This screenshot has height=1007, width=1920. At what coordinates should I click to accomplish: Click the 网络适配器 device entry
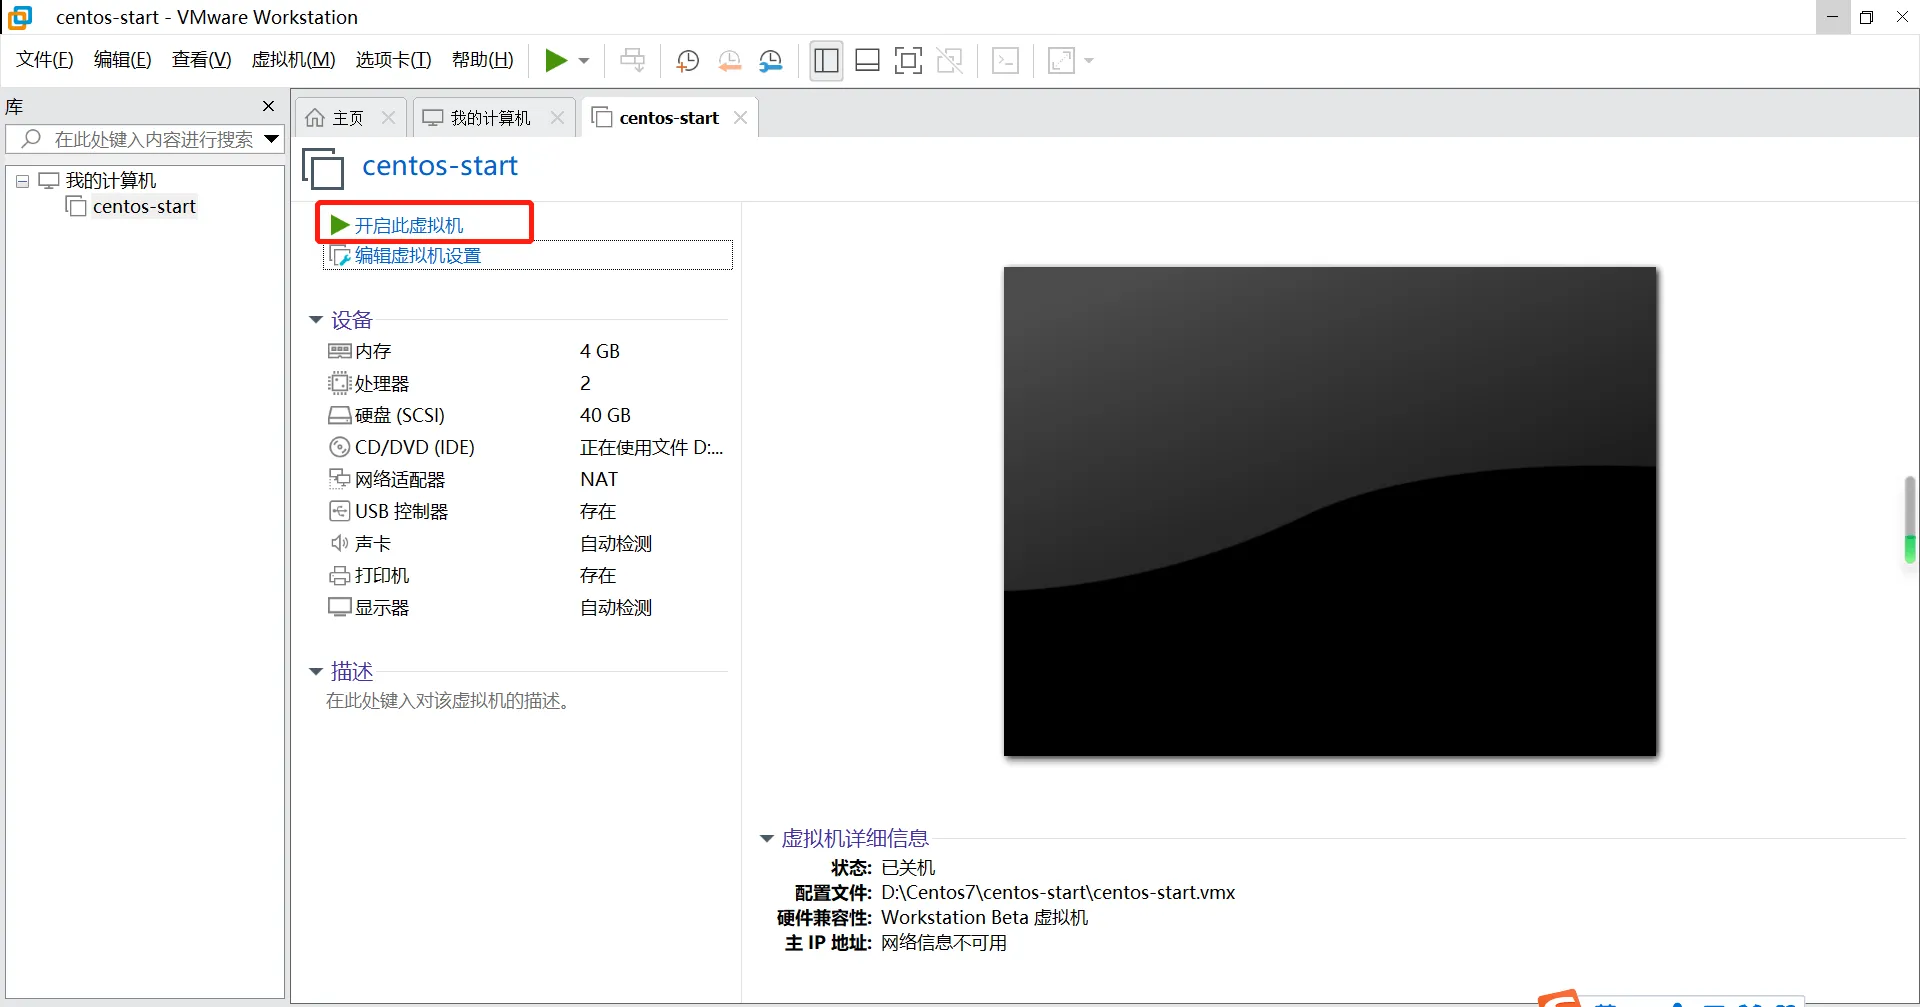coord(387,479)
